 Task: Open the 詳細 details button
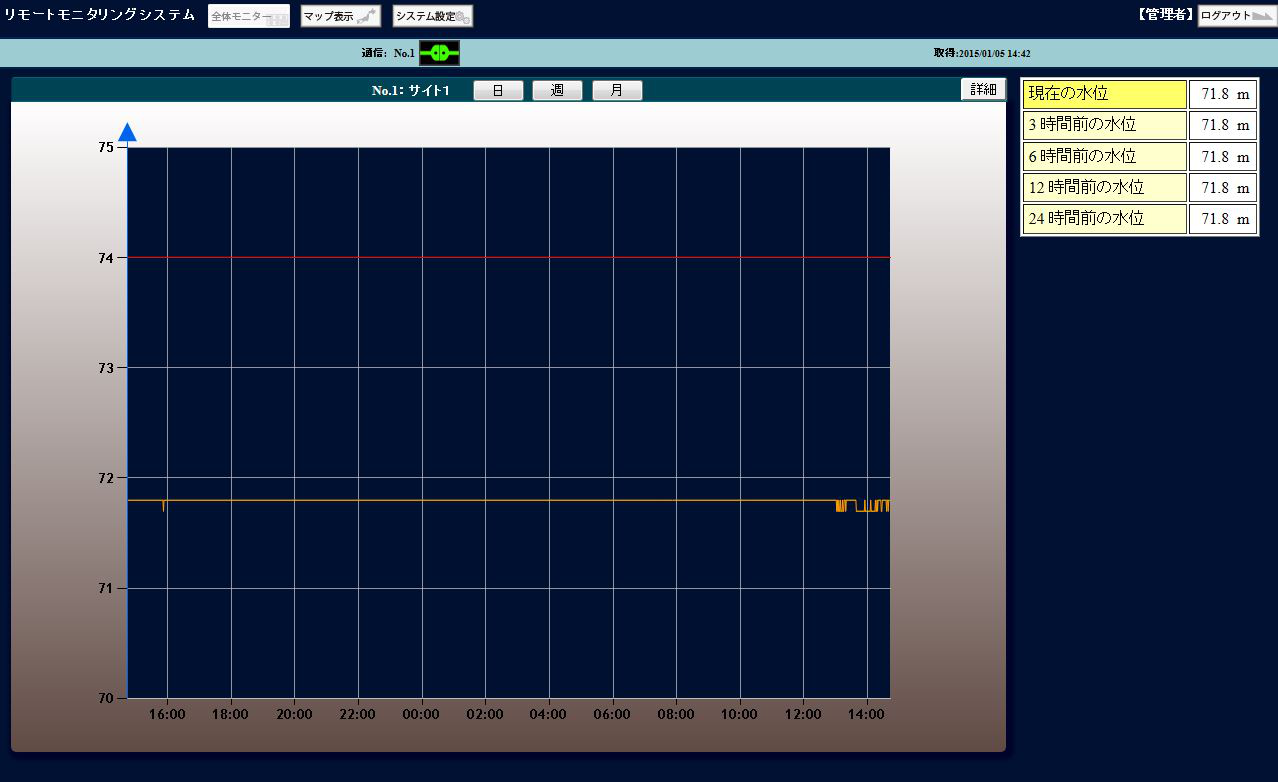[984, 89]
